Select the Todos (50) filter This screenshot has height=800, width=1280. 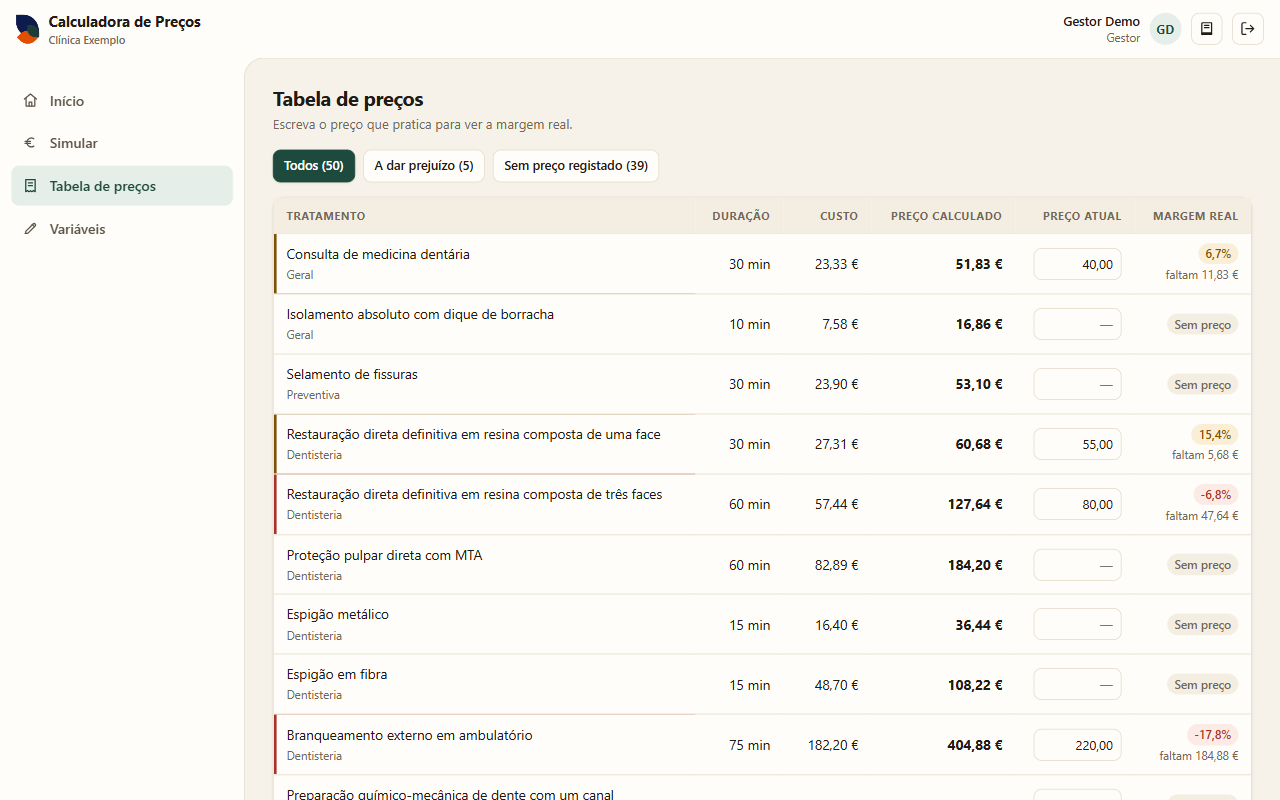(314, 166)
